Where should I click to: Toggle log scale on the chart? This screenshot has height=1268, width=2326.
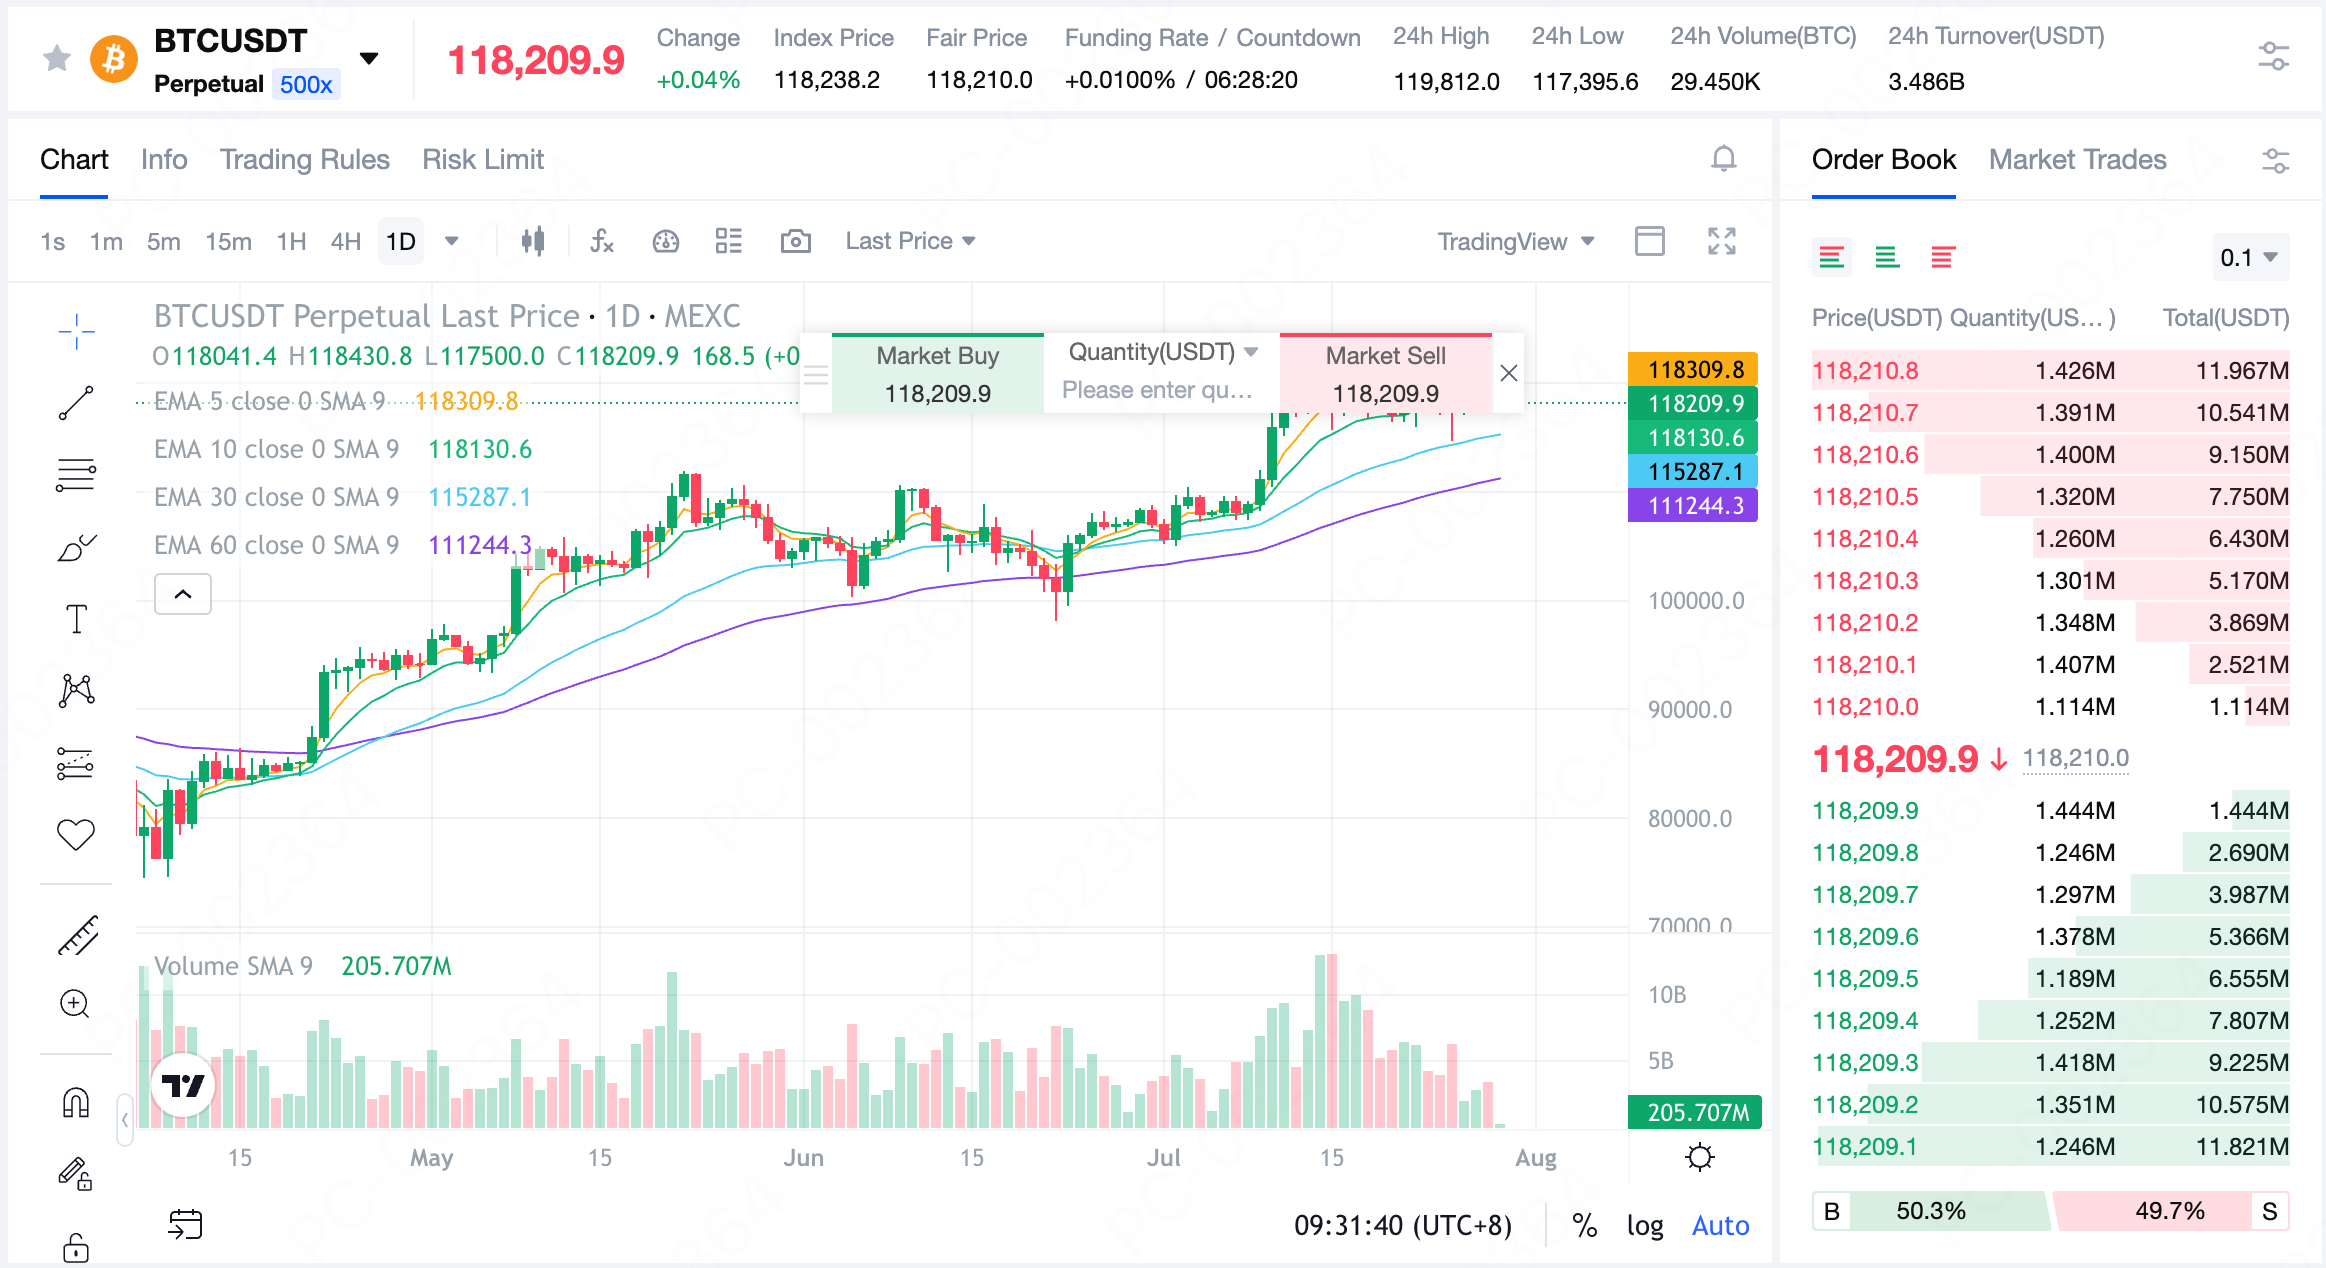1644,1225
